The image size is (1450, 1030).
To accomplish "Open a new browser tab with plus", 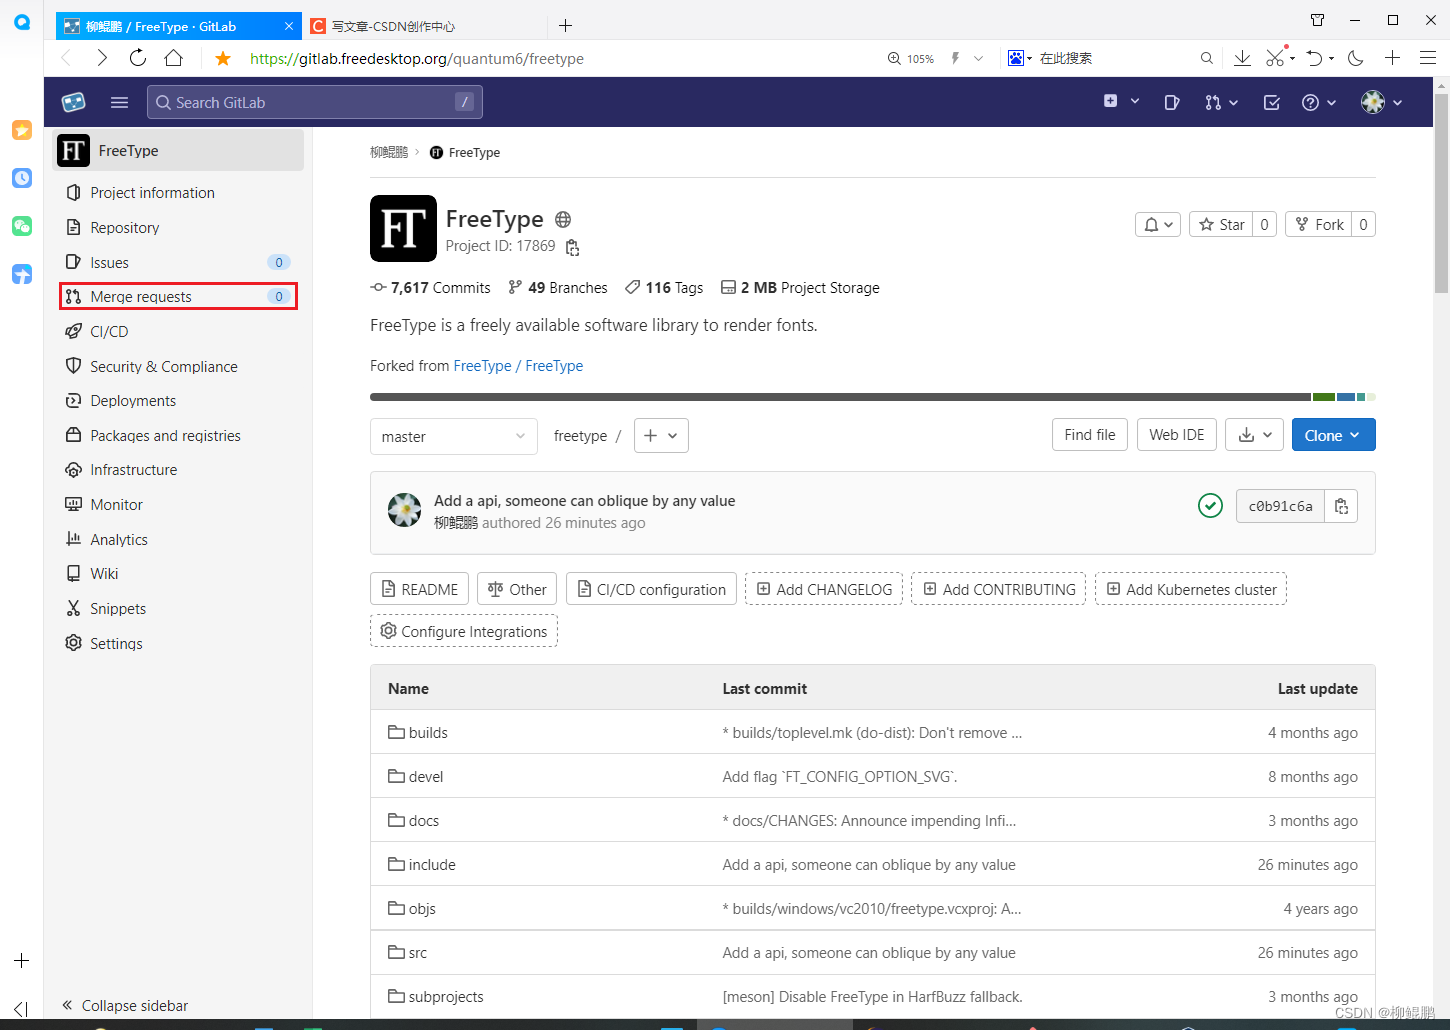I will 565,26.
